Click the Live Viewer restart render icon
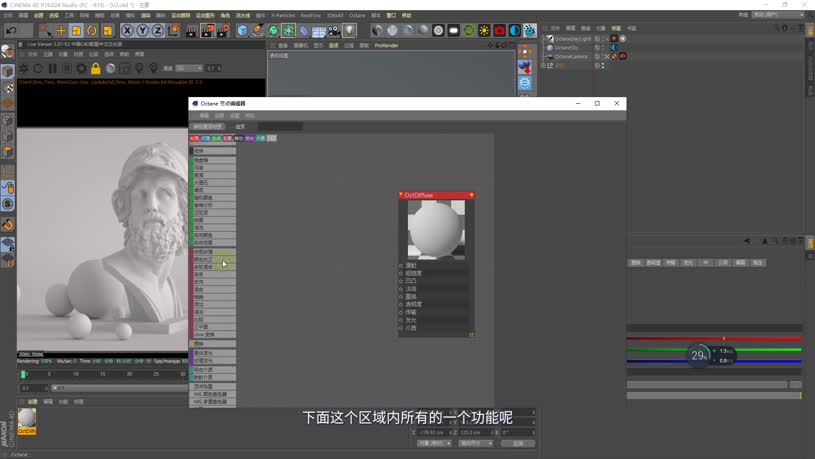815x459 pixels. tap(38, 68)
